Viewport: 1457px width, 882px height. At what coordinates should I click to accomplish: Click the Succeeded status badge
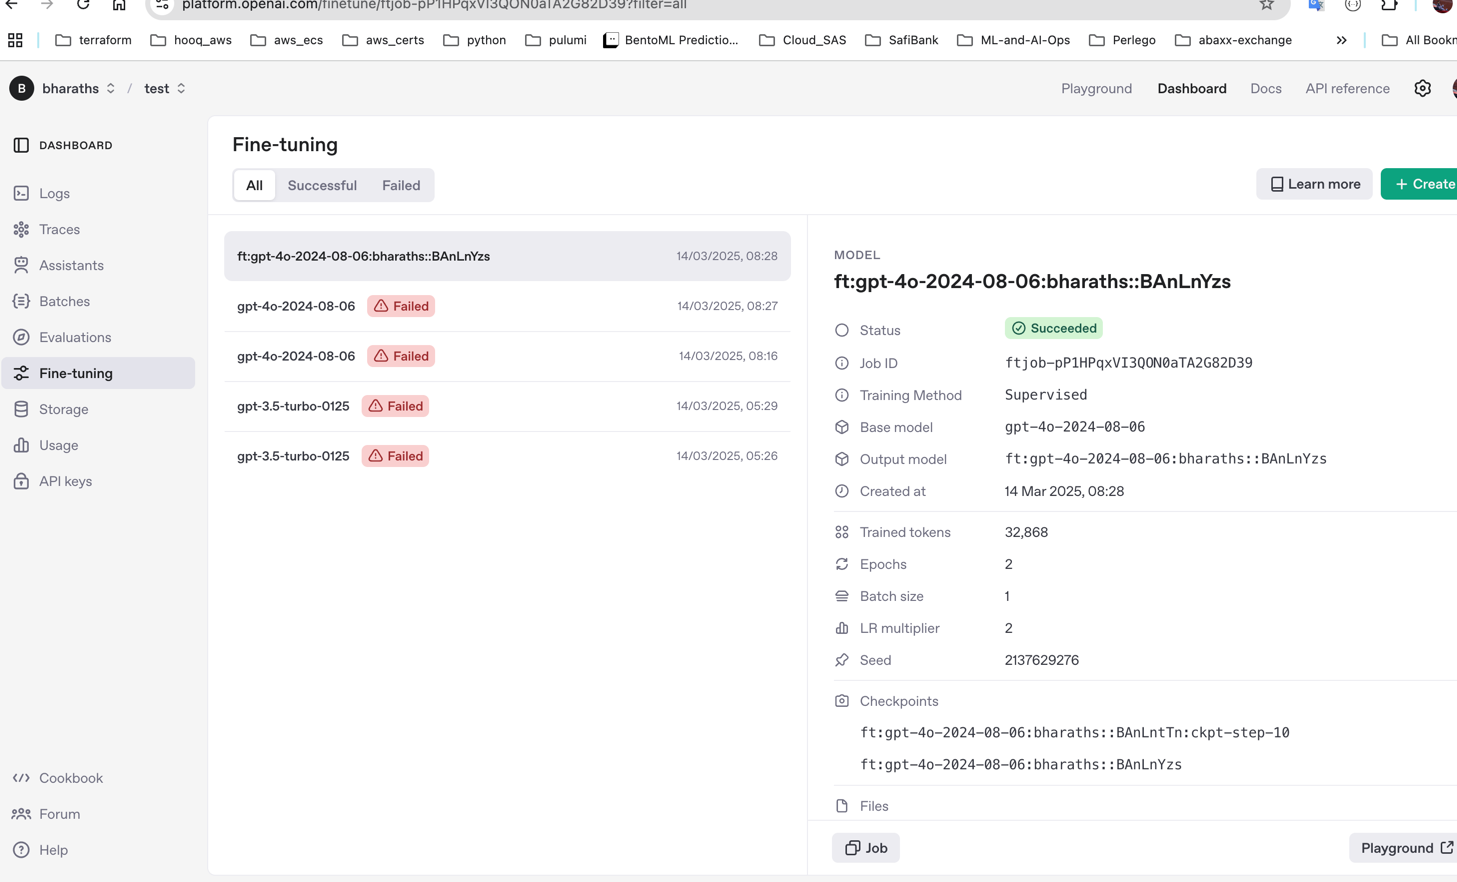point(1053,328)
